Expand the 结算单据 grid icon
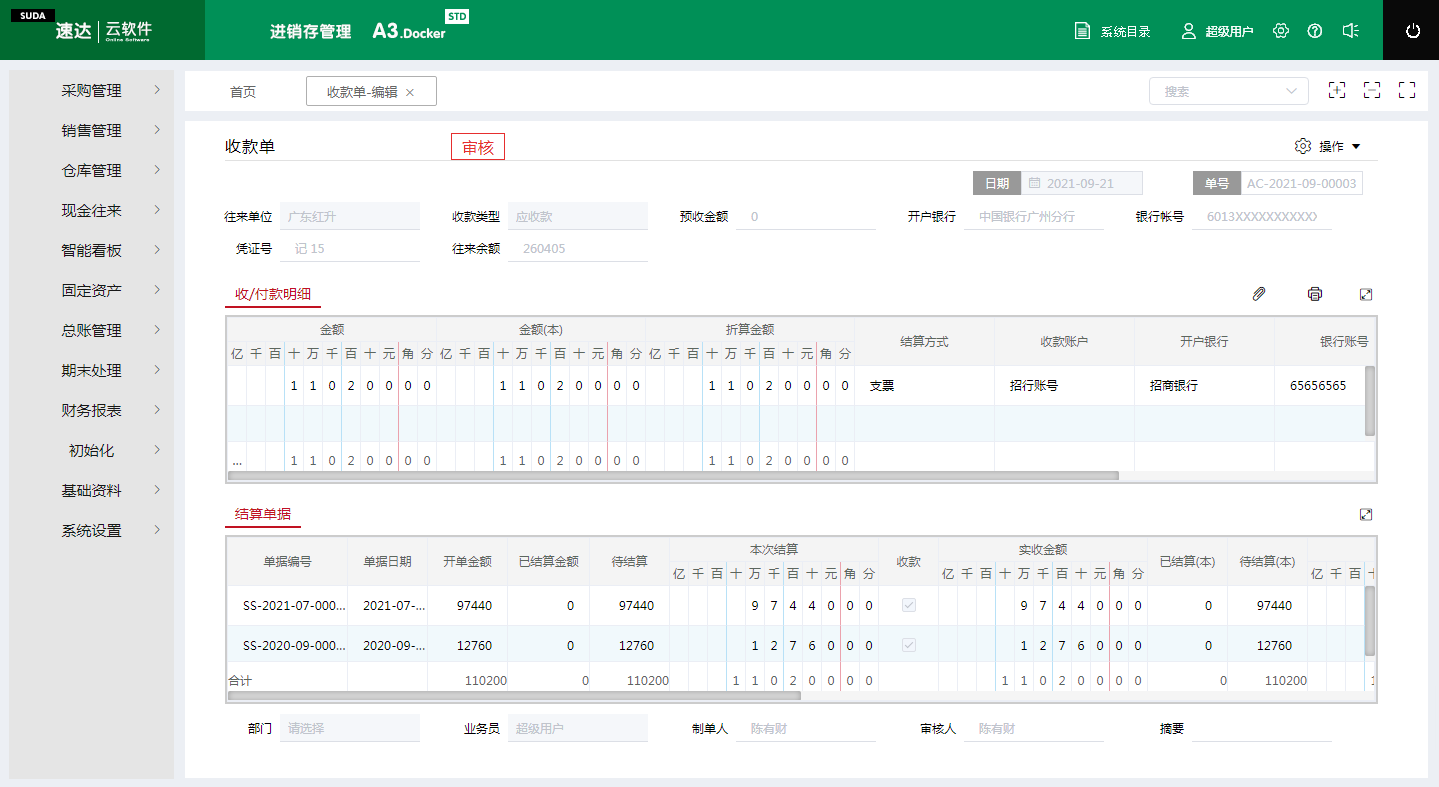The image size is (1439, 787). (1366, 514)
